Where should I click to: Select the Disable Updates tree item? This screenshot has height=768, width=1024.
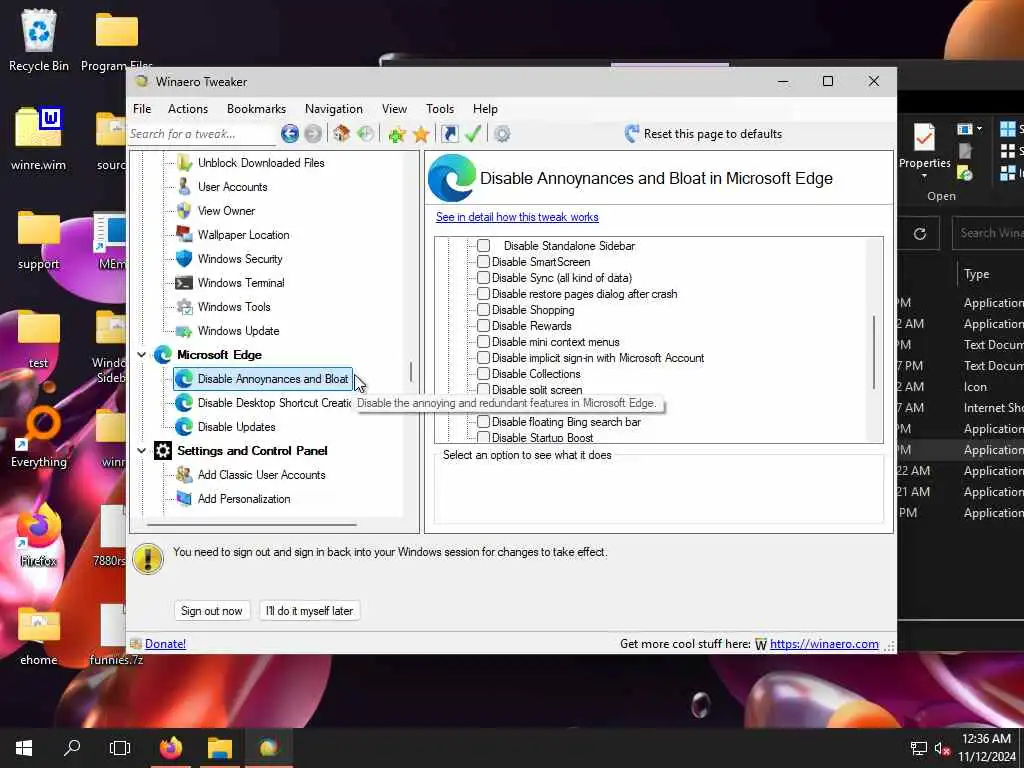coord(236,427)
